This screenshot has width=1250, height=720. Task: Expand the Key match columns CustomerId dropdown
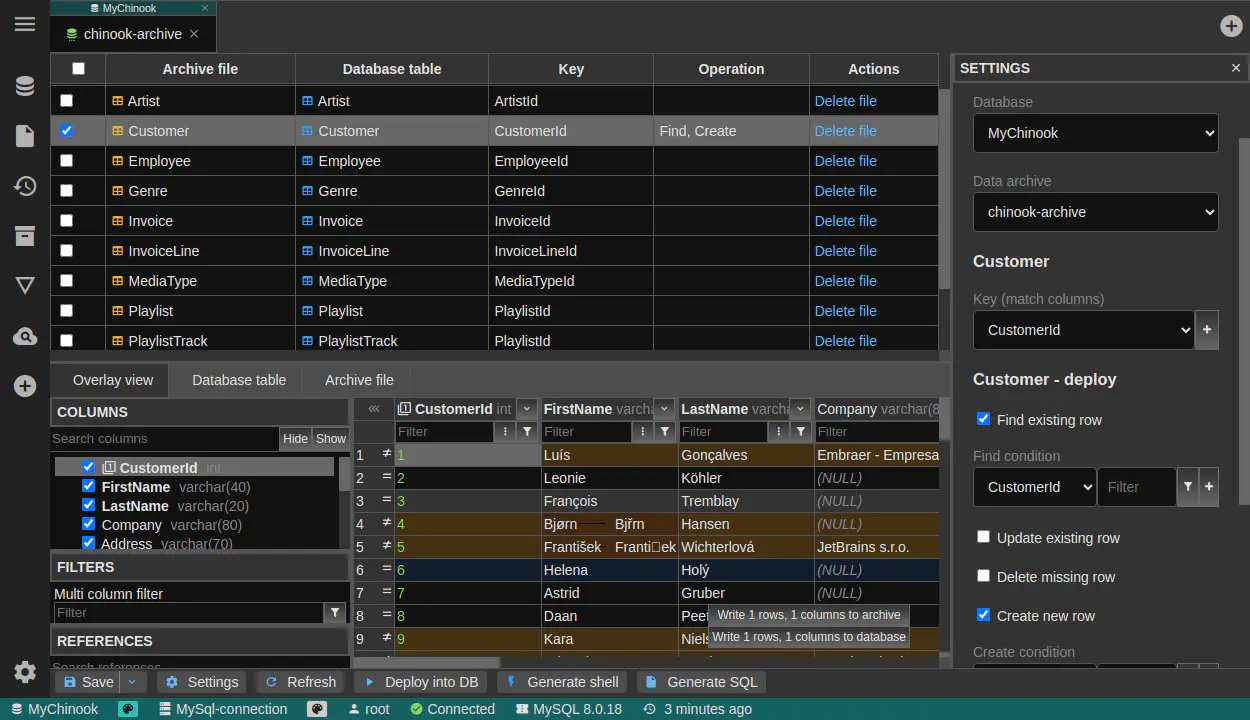pos(1083,330)
